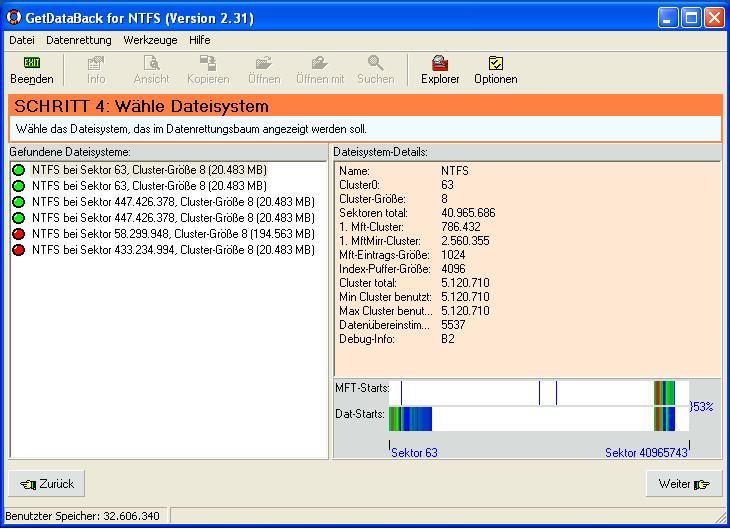
Task: Open the Werkzeuge menu
Action: tap(150, 40)
